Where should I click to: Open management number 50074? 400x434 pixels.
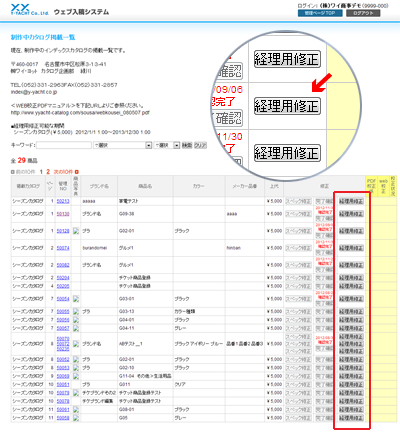pos(63,248)
